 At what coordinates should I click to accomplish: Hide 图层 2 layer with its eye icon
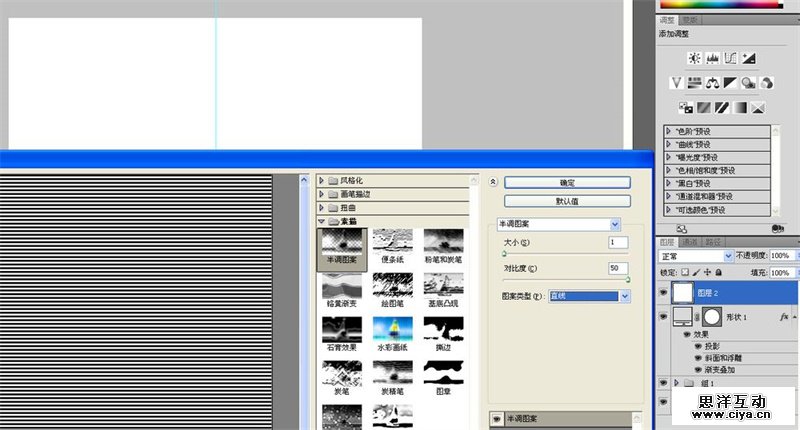tap(664, 292)
